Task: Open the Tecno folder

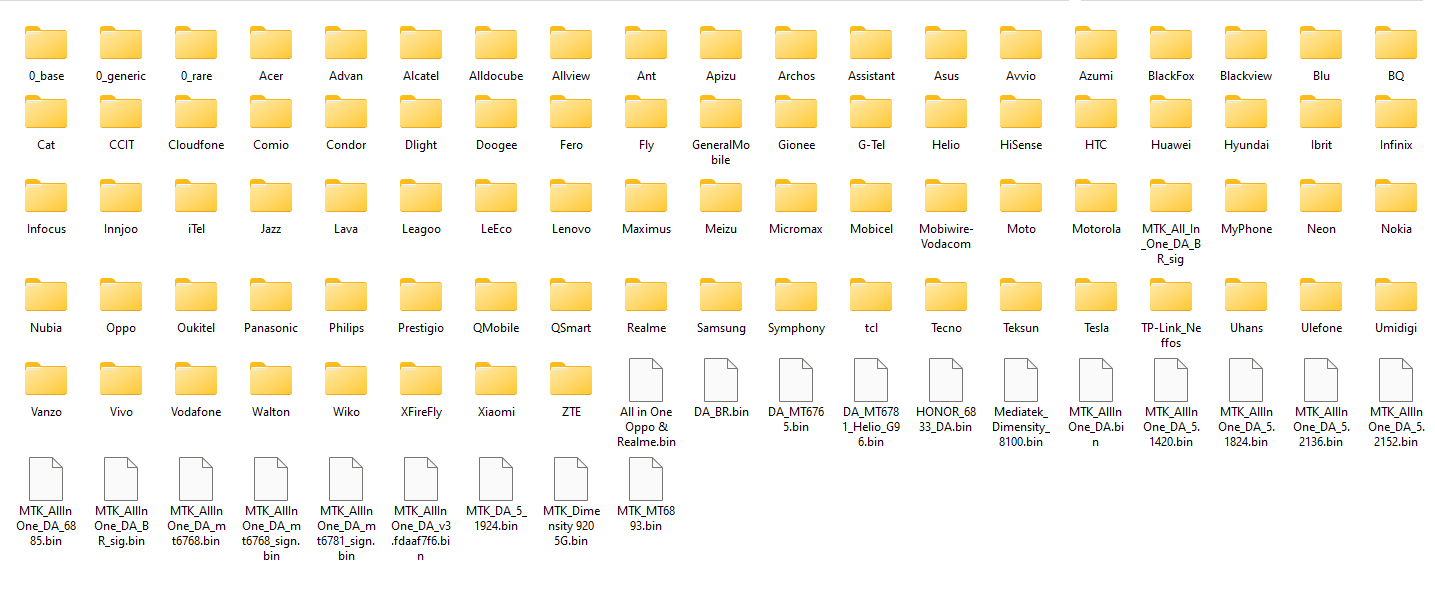Action: pyautogui.click(x=945, y=300)
